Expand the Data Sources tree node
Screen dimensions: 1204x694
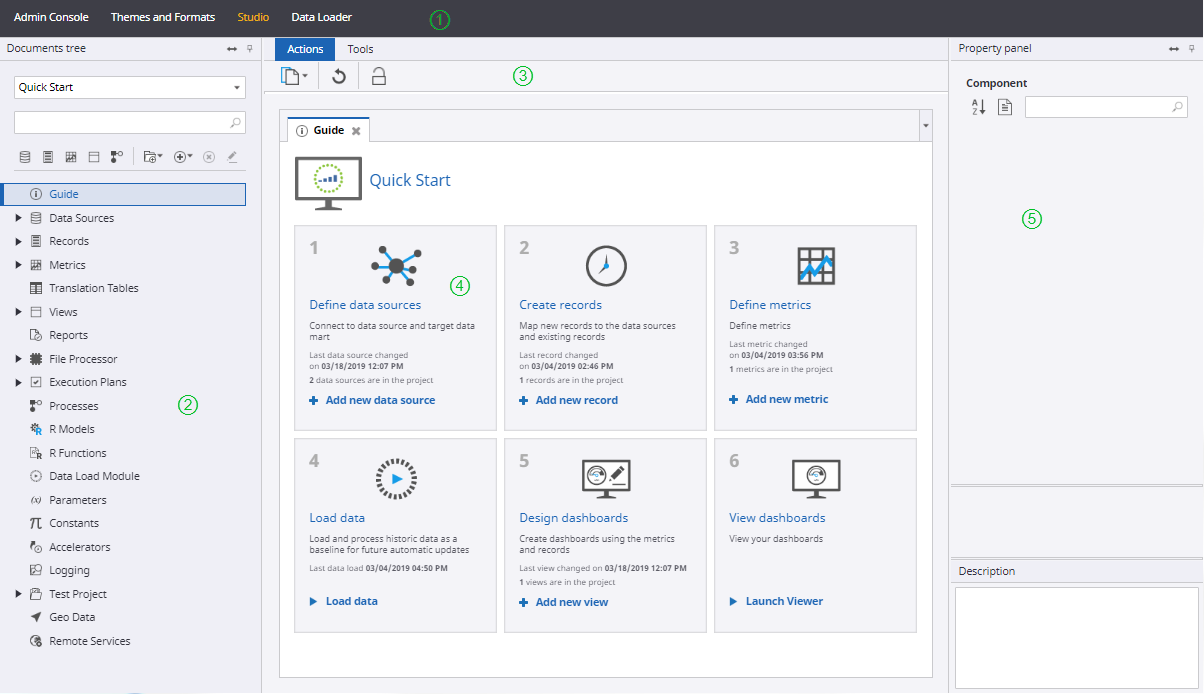coord(19,218)
